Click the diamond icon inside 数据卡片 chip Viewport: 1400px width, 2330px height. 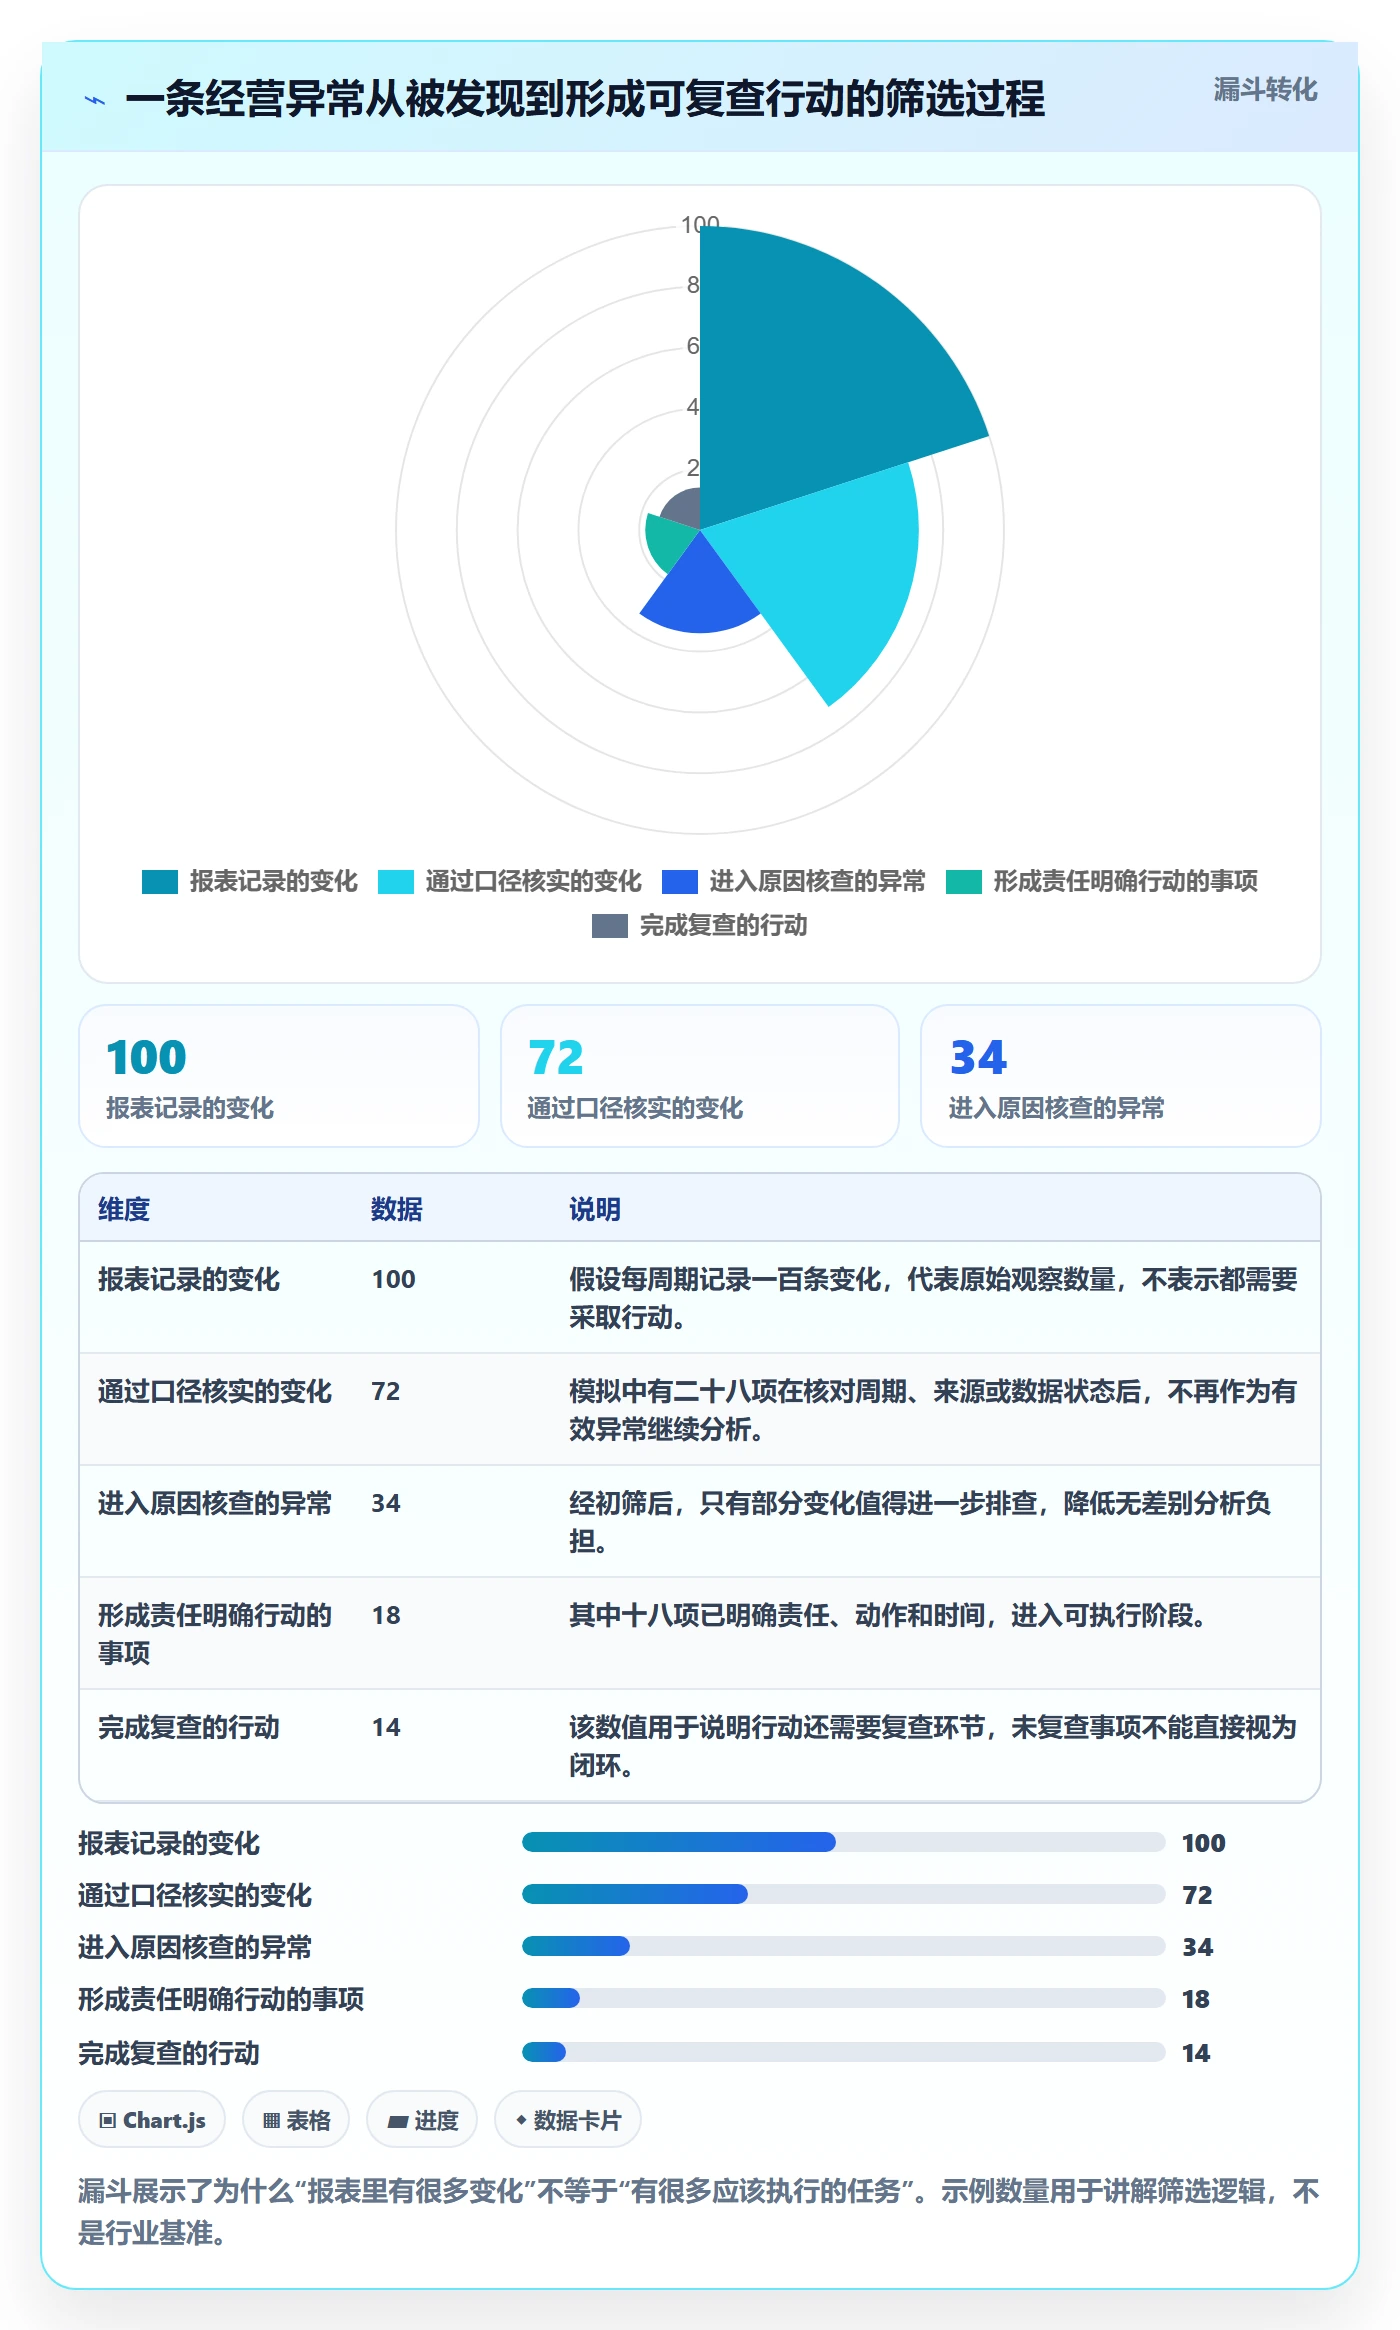click(521, 2119)
